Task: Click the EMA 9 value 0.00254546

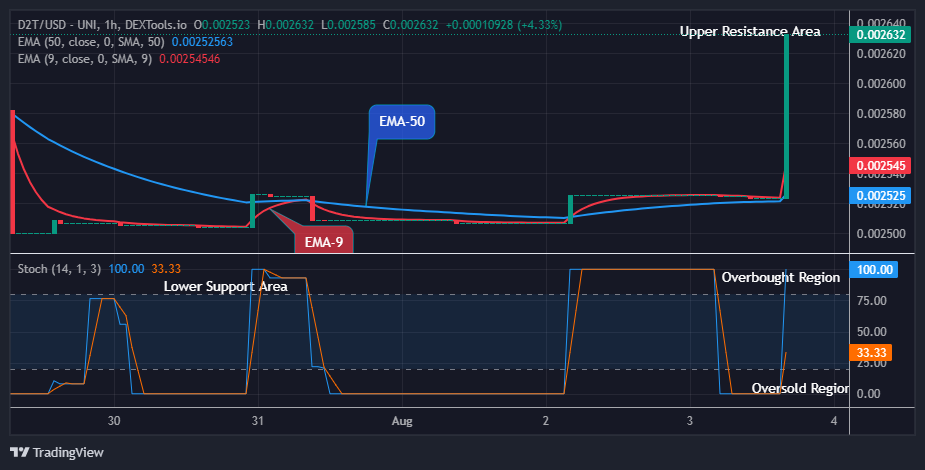Action: tap(189, 59)
